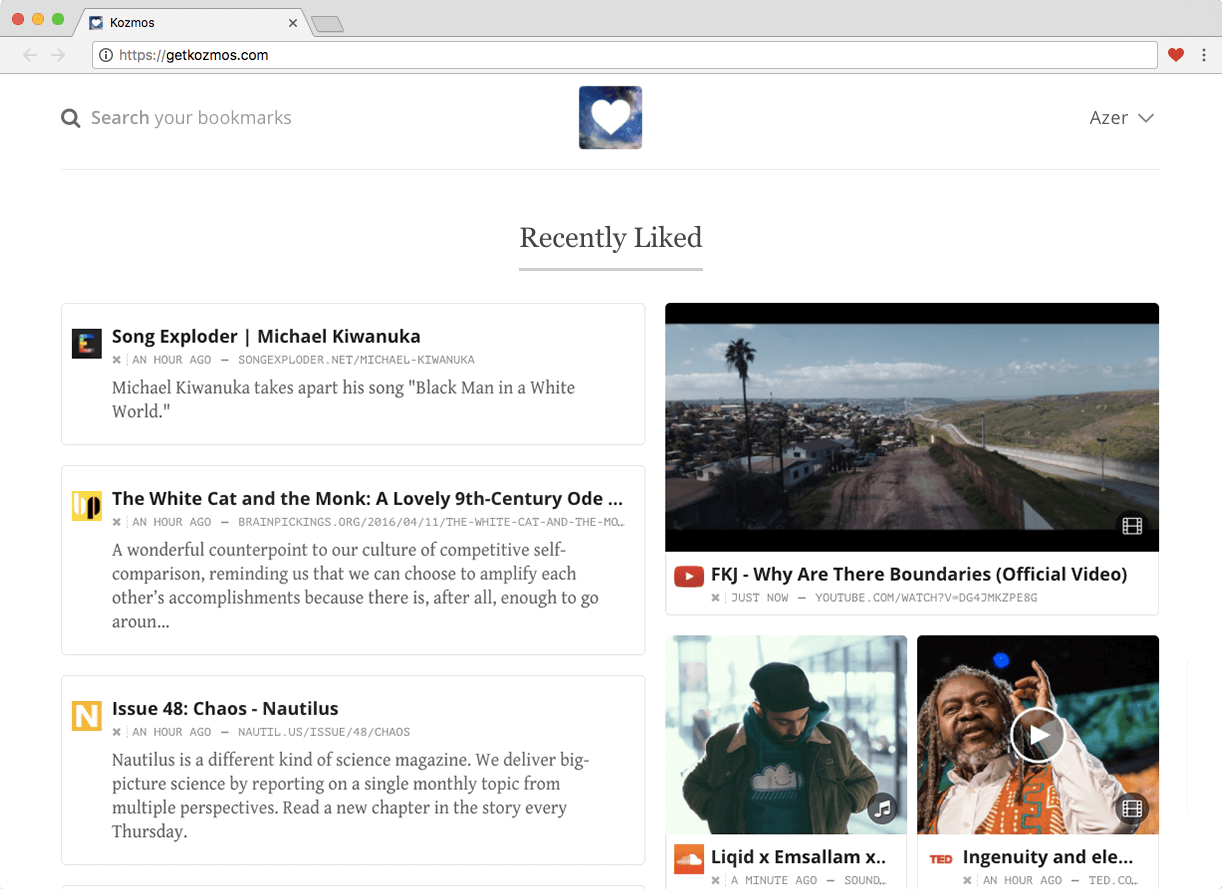Click the Nautilus science magazine description
The image size is (1222, 889).
[351, 796]
